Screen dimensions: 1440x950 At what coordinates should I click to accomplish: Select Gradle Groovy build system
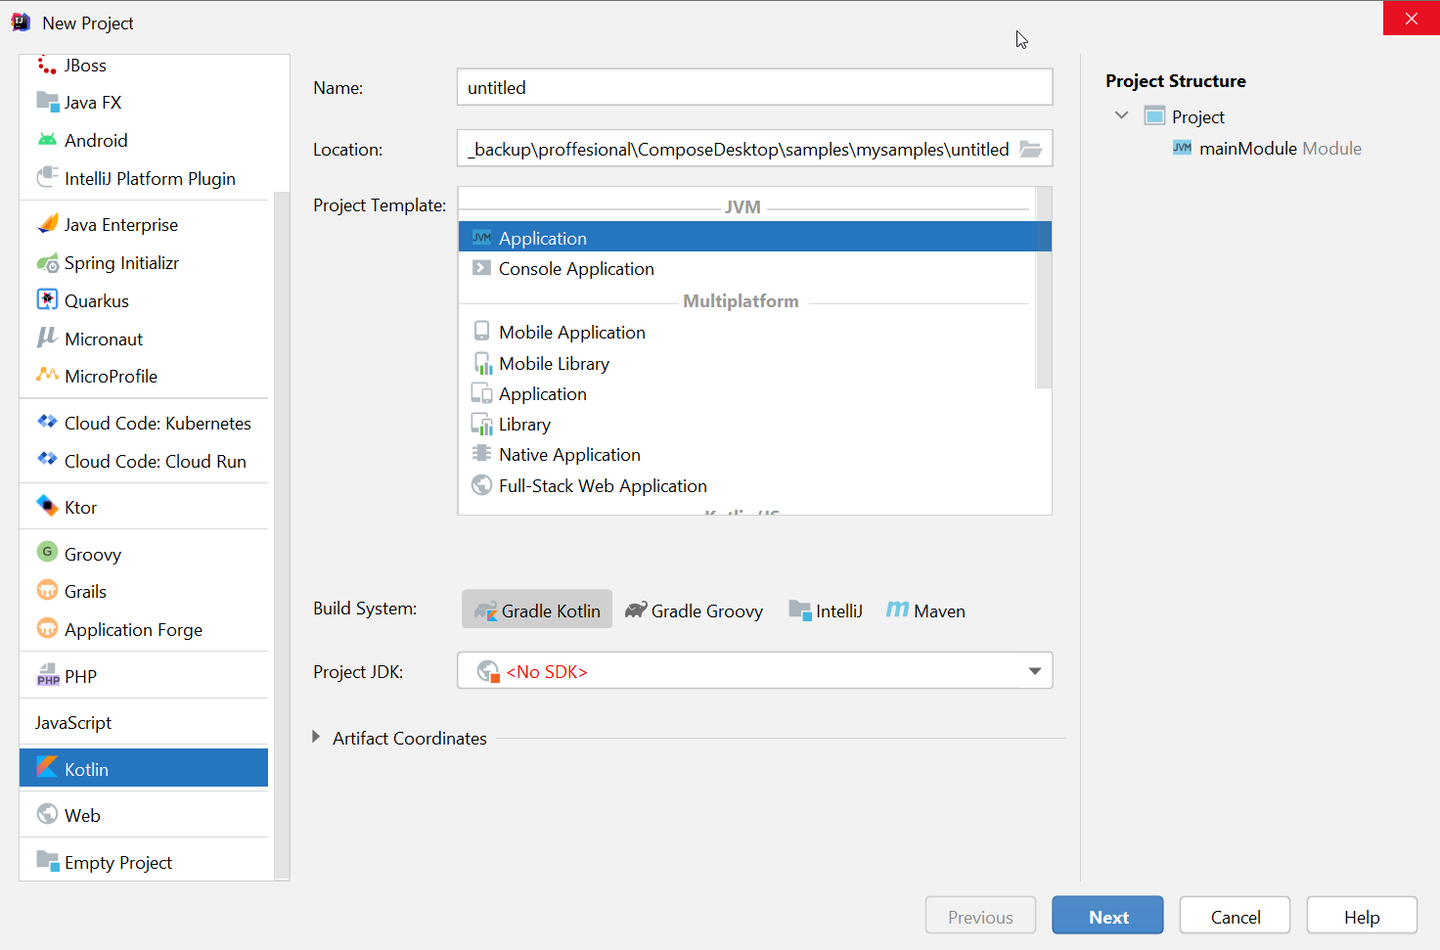click(x=694, y=610)
